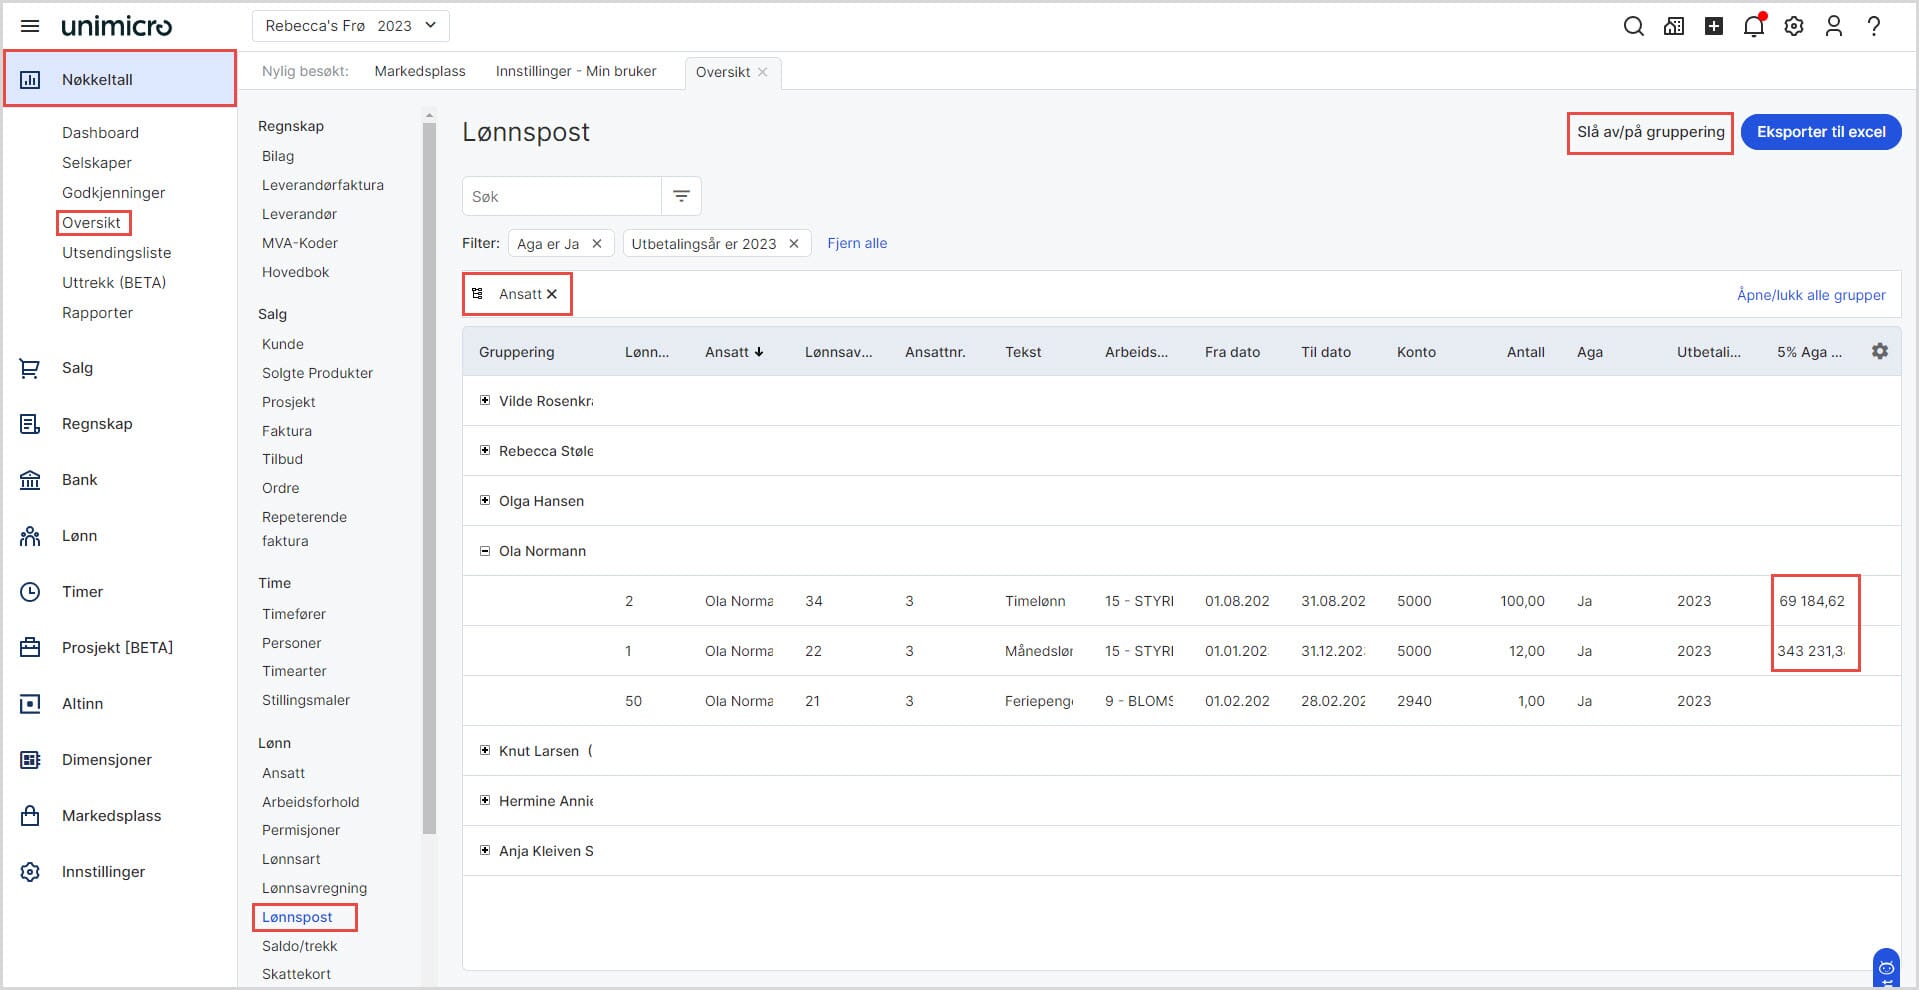The height and width of the screenshot is (990, 1919).
Task: Select Lønnsart in the Lønn menu
Action: click(x=291, y=859)
